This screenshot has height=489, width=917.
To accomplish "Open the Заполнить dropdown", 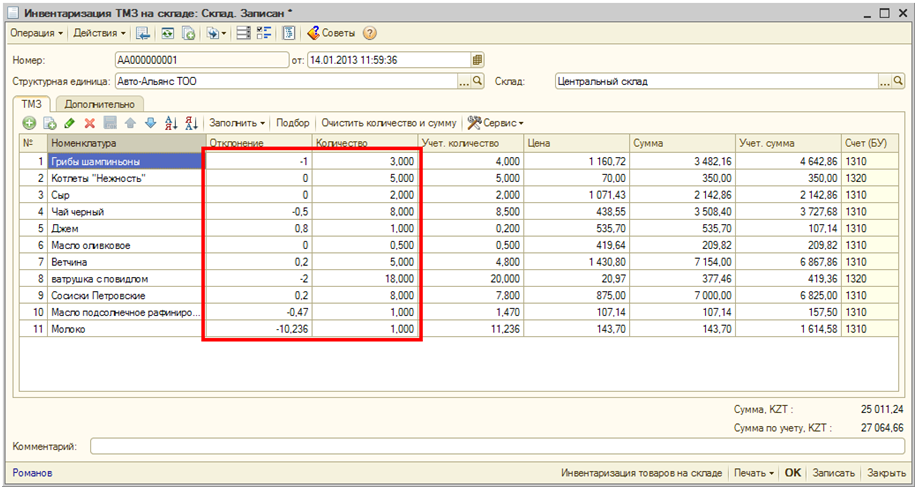I will coord(237,123).
